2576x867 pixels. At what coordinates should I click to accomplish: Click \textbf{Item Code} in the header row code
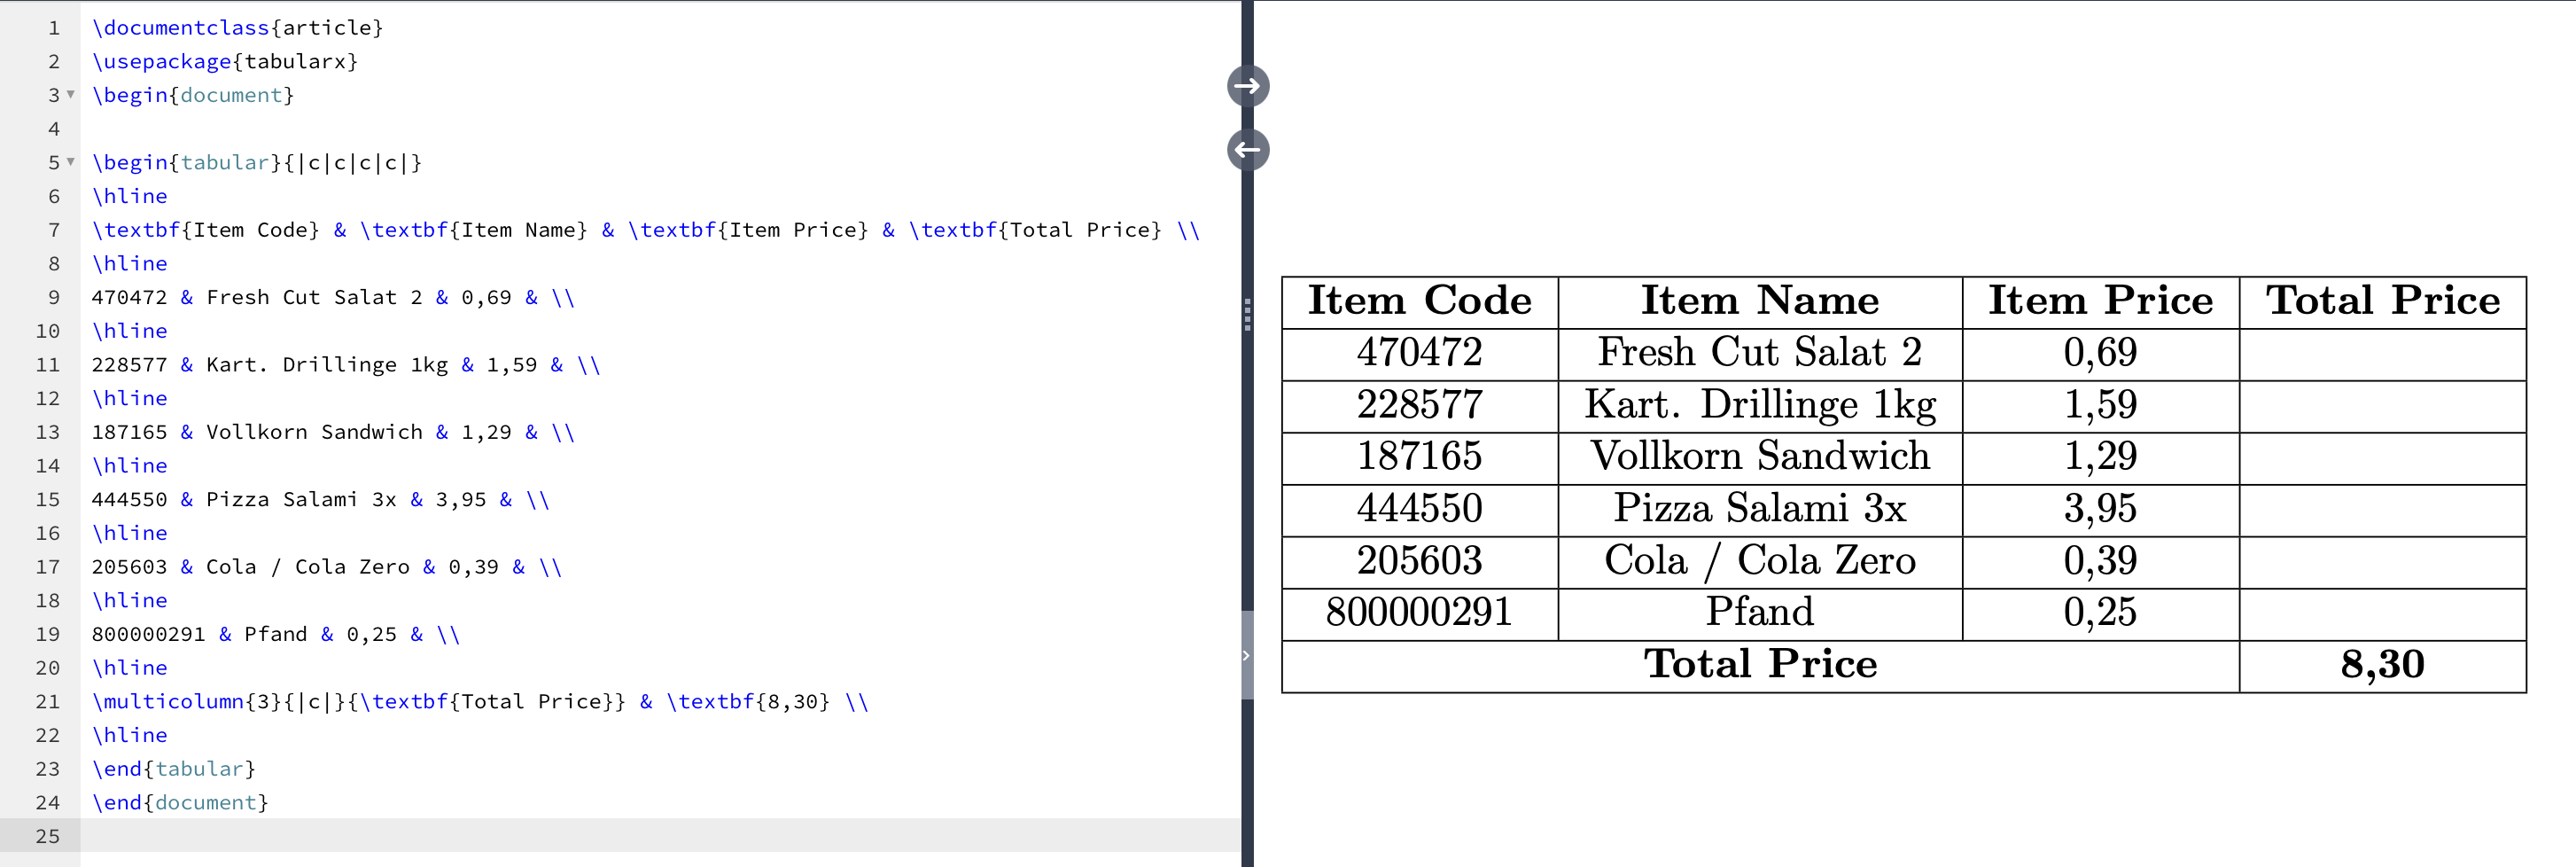tap(206, 230)
